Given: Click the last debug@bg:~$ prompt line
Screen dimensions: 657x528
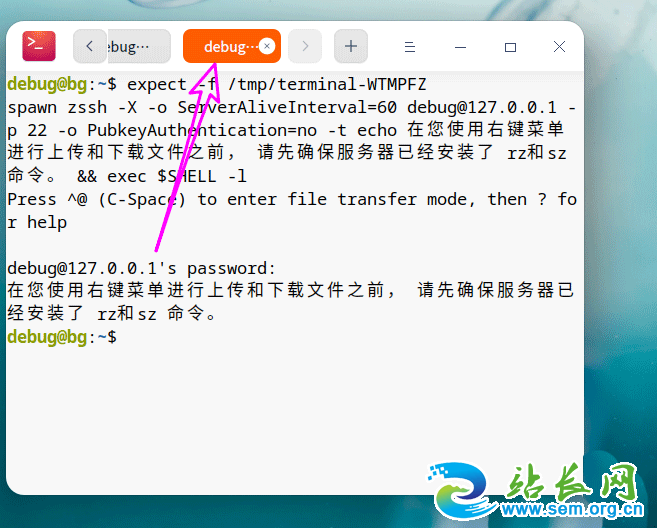Looking at the screenshot, I should coord(62,337).
